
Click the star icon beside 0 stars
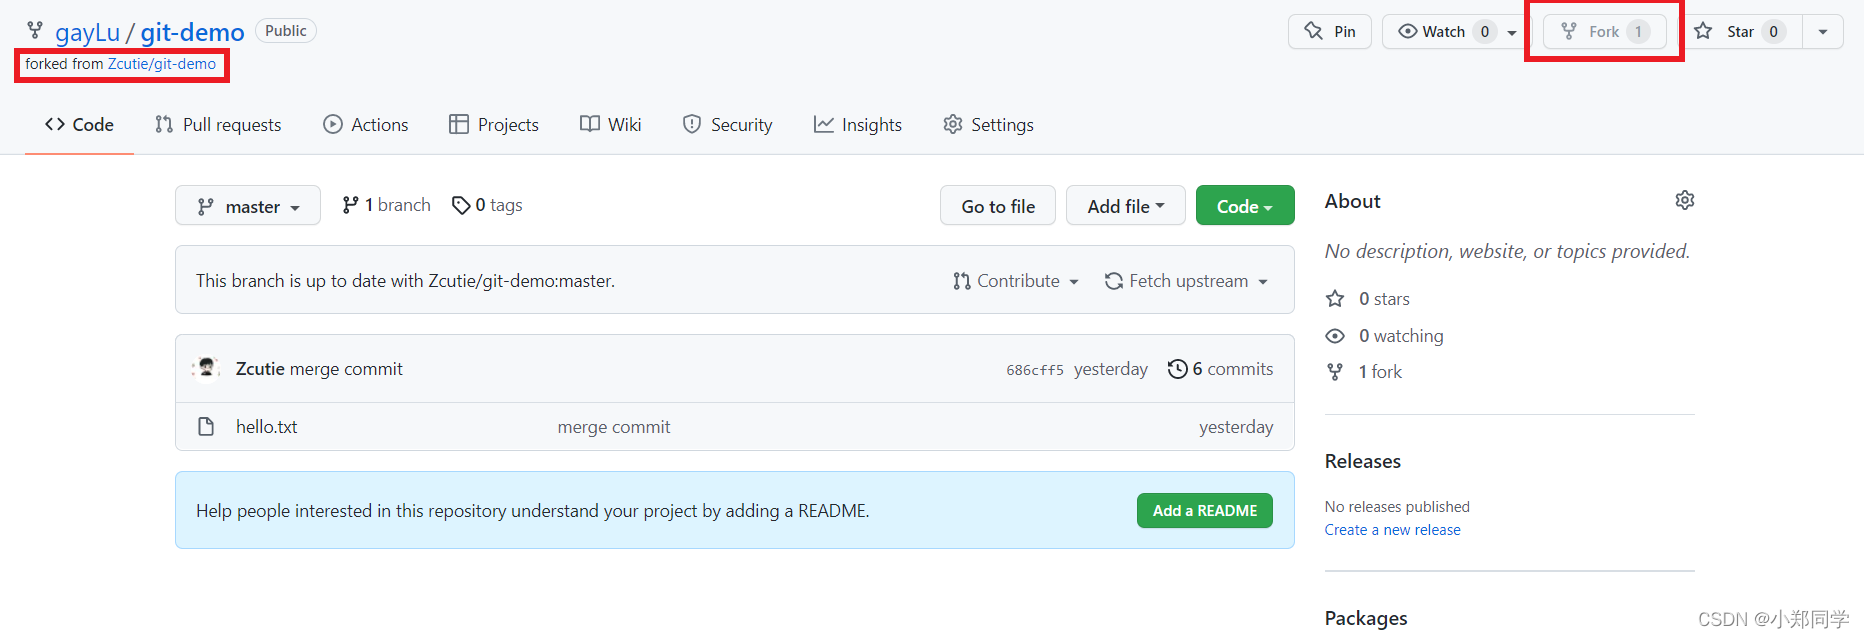tap(1335, 298)
